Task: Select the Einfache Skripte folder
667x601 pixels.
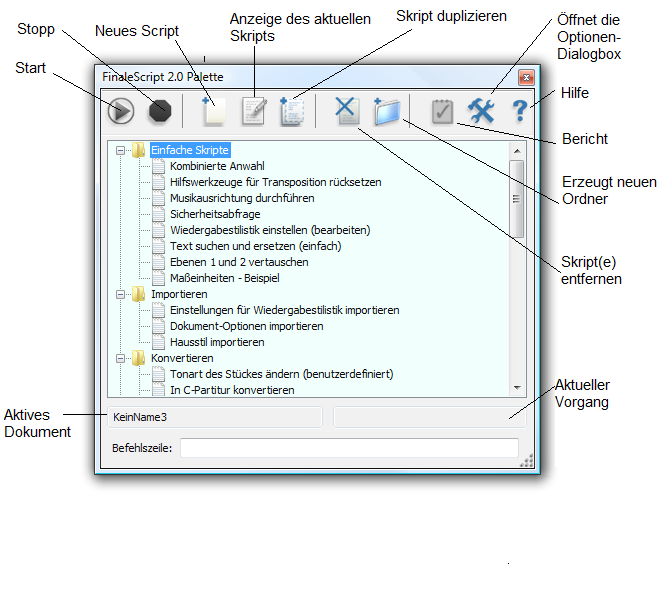Action: point(190,150)
